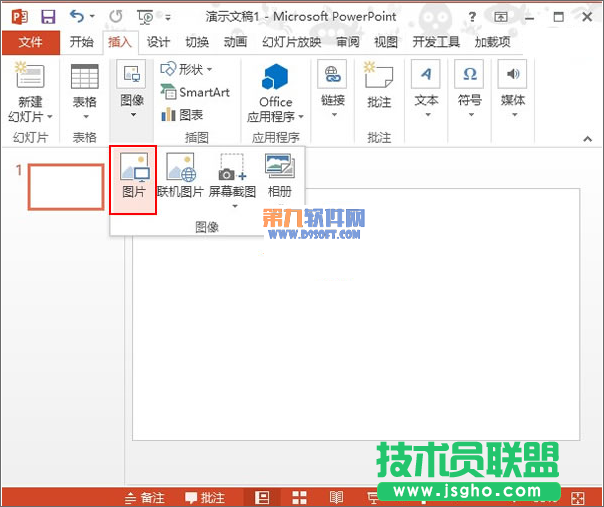
Task: Open the 切换 tab
Action: [x=197, y=42]
